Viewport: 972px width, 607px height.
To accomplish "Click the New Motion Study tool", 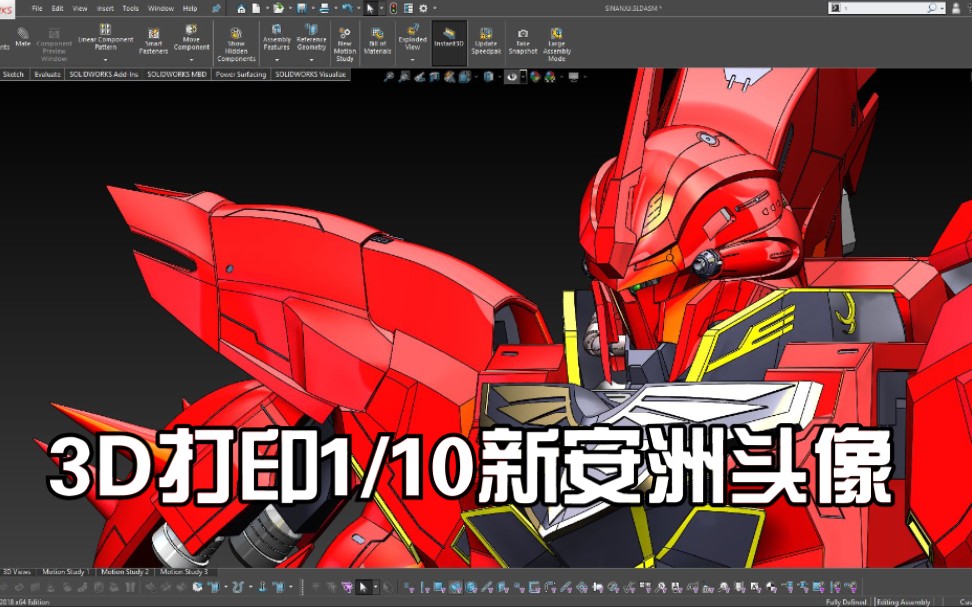I will click(x=345, y=45).
